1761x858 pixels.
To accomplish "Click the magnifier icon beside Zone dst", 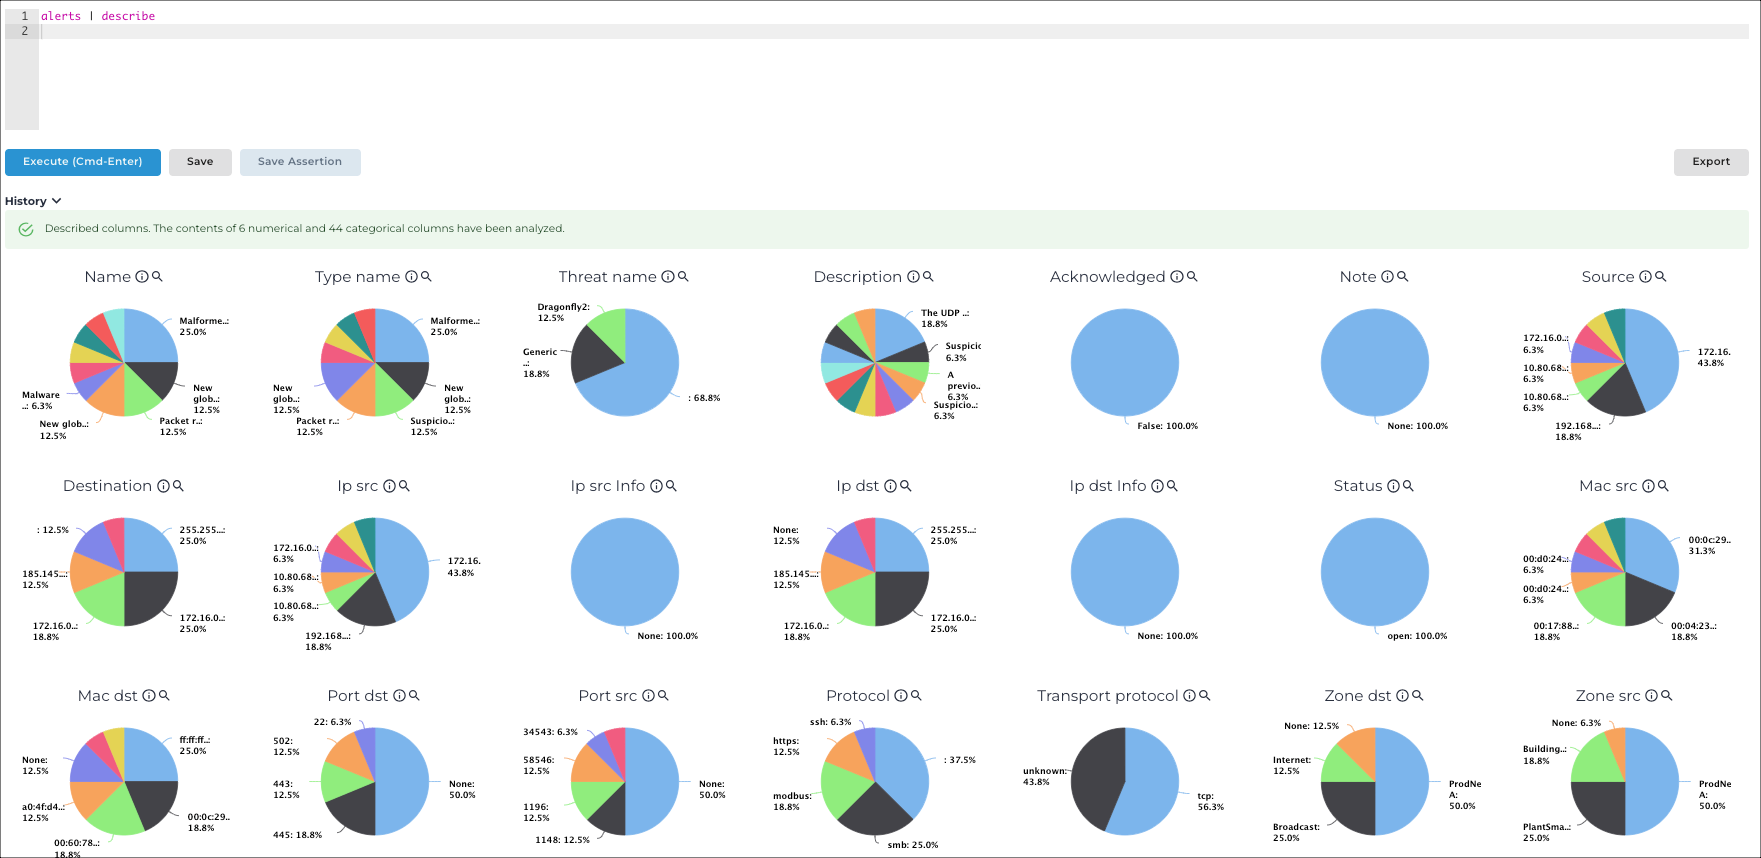I will [x=1417, y=696].
